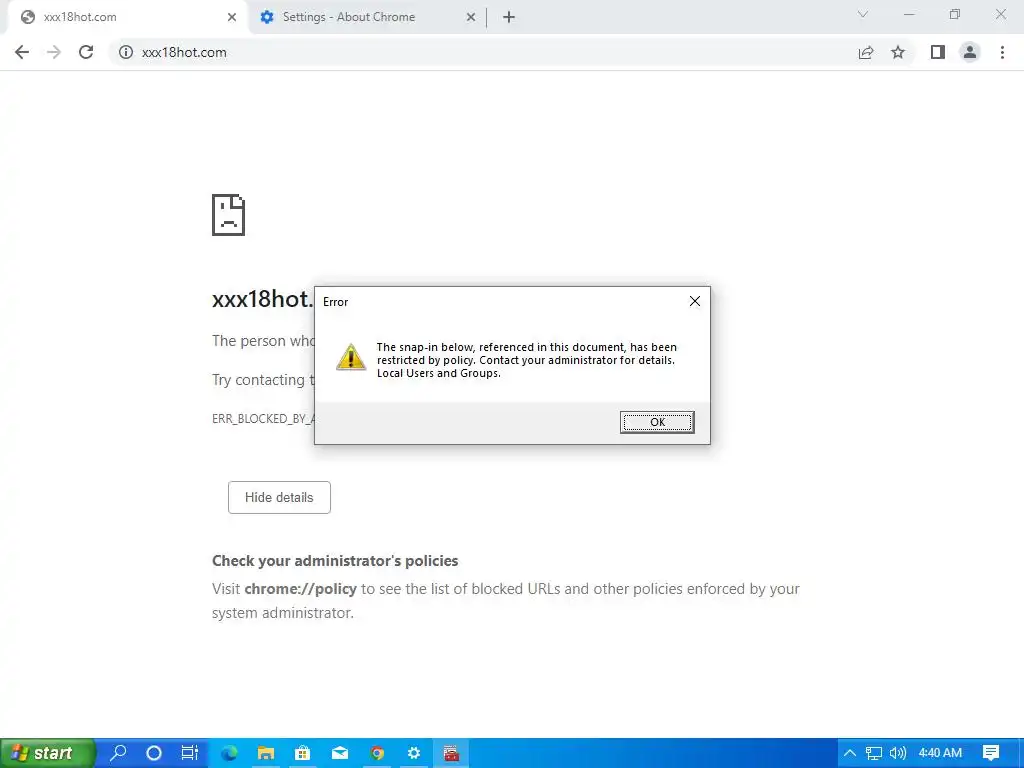Open the Chrome three-dot menu
Image resolution: width=1024 pixels, height=768 pixels.
pyautogui.click(x=1002, y=52)
